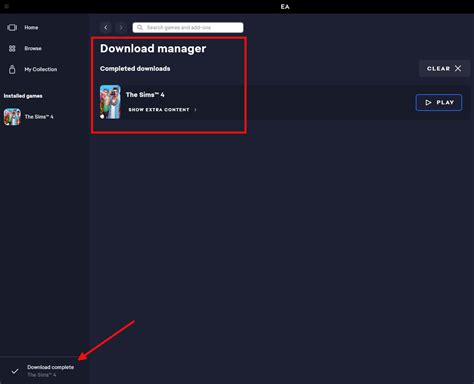Navigate forward with the right arrow
The height and width of the screenshot is (384, 474).
pyautogui.click(x=121, y=28)
